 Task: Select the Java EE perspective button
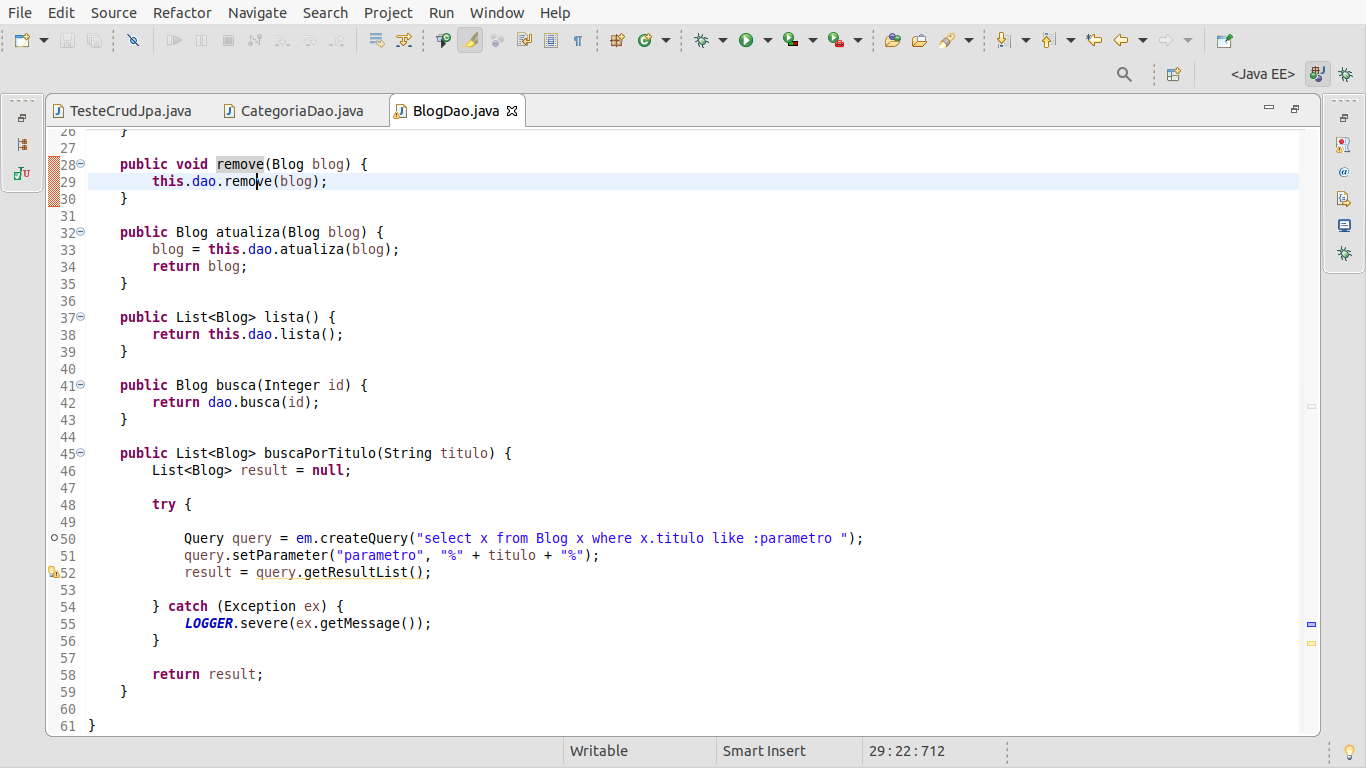pos(1318,74)
